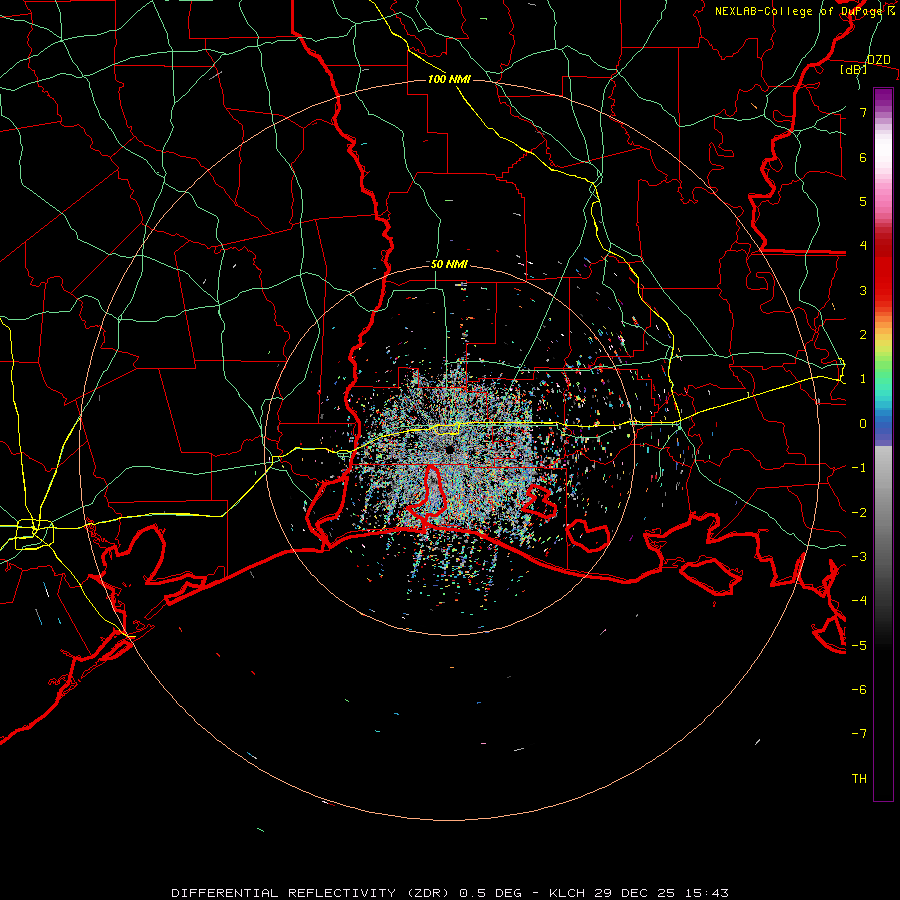Click the "4" value on the color scale
The image size is (900, 900).
[x=863, y=246]
